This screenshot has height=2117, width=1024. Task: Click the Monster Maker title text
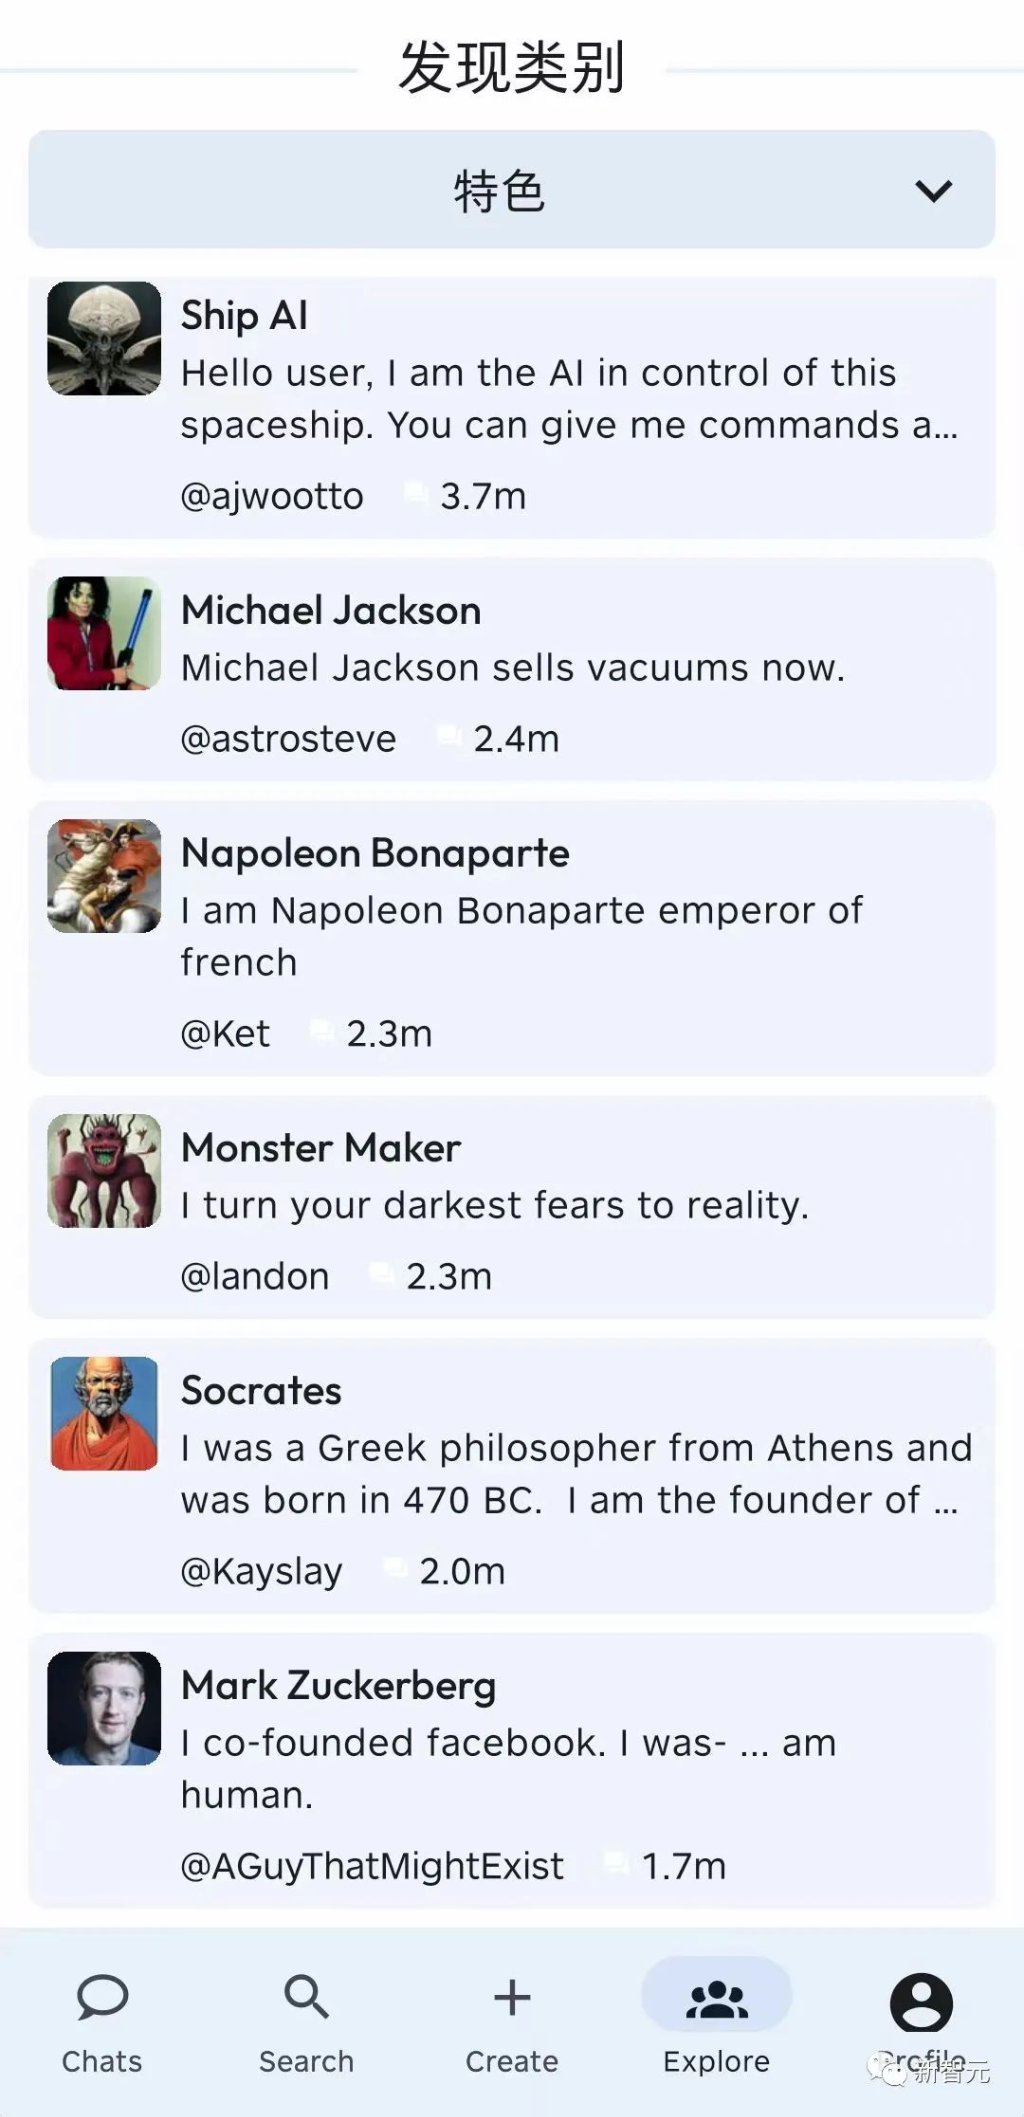click(x=321, y=1148)
